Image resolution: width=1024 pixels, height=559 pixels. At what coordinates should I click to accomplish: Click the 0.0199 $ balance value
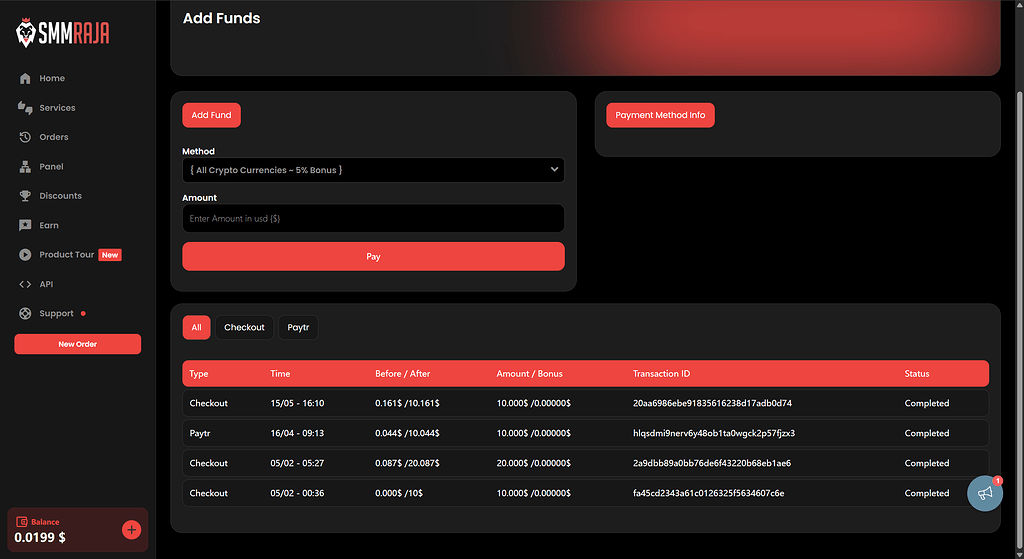click(x=40, y=537)
